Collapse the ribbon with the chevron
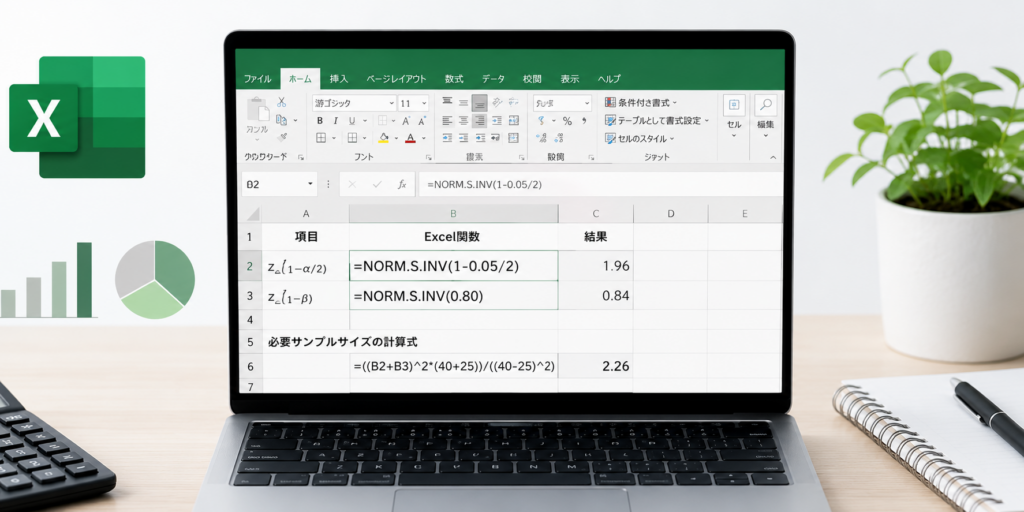 click(x=773, y=157)
